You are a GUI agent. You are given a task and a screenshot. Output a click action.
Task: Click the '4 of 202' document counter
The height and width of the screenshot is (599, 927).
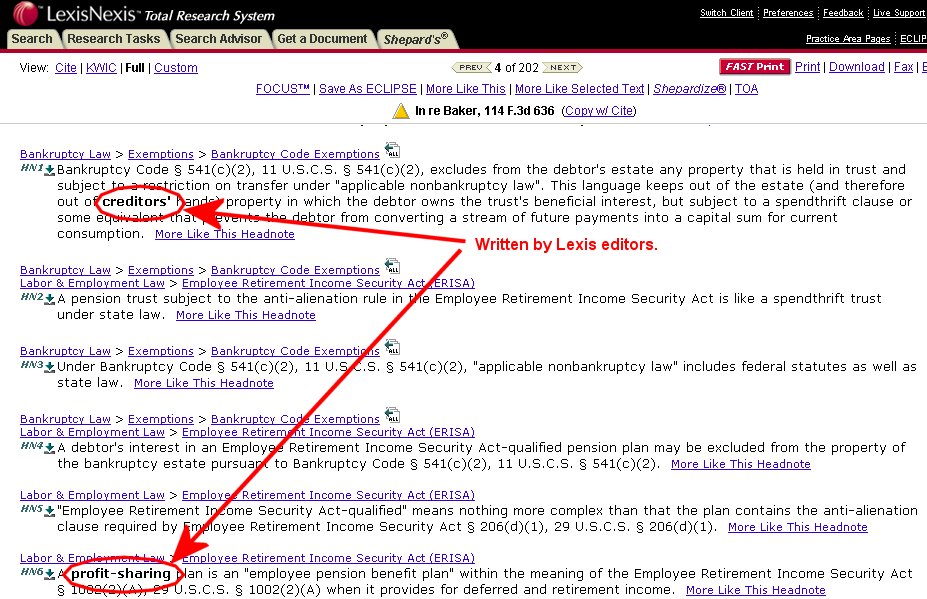(517, 67)
